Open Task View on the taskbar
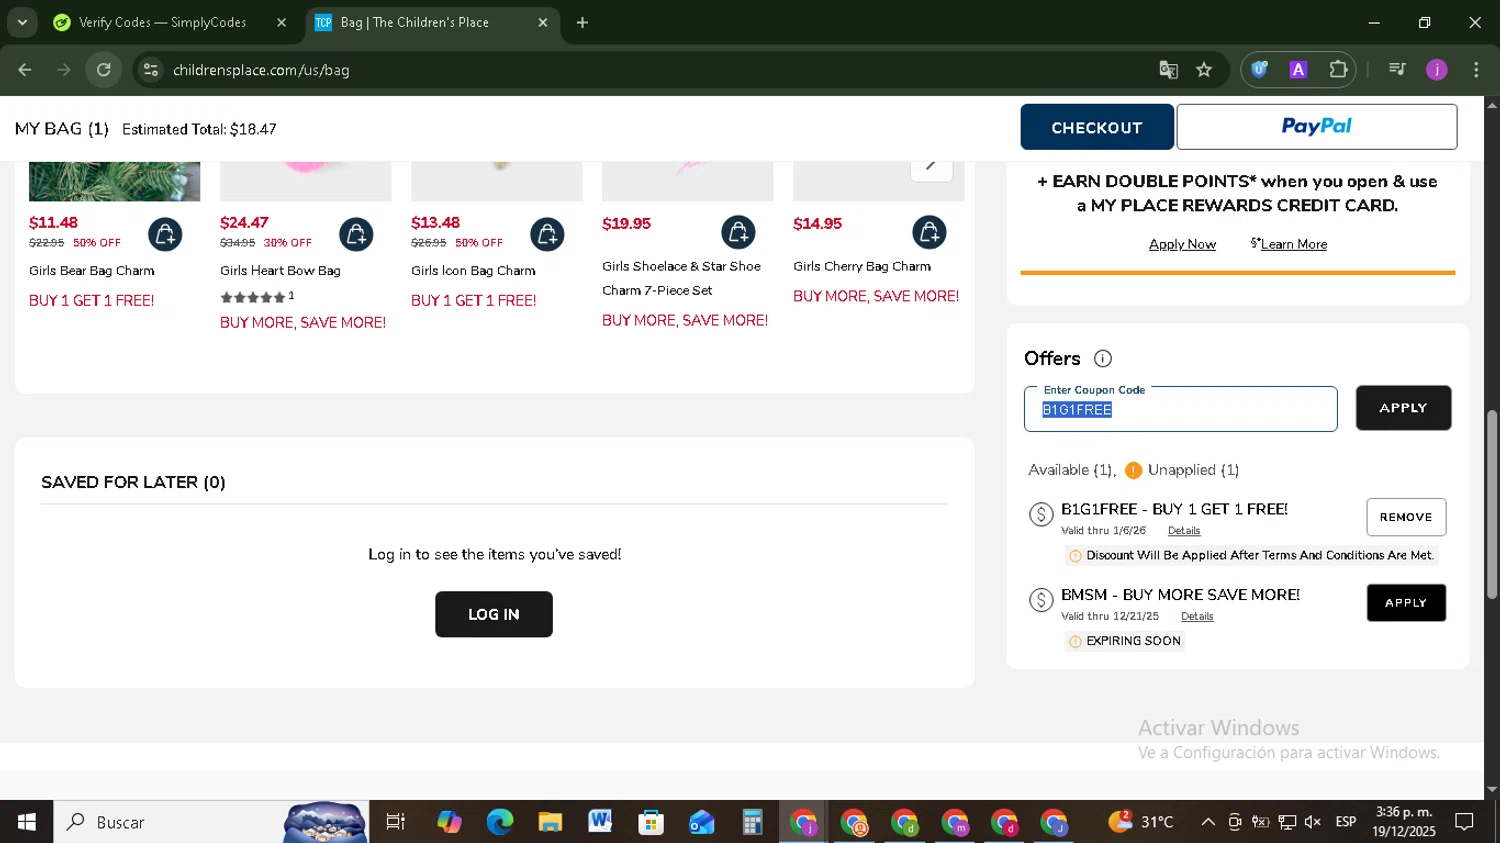Image resolution: width=1500 pixels, height=843 pixels. pyautogui.click(x=396, y=822)
